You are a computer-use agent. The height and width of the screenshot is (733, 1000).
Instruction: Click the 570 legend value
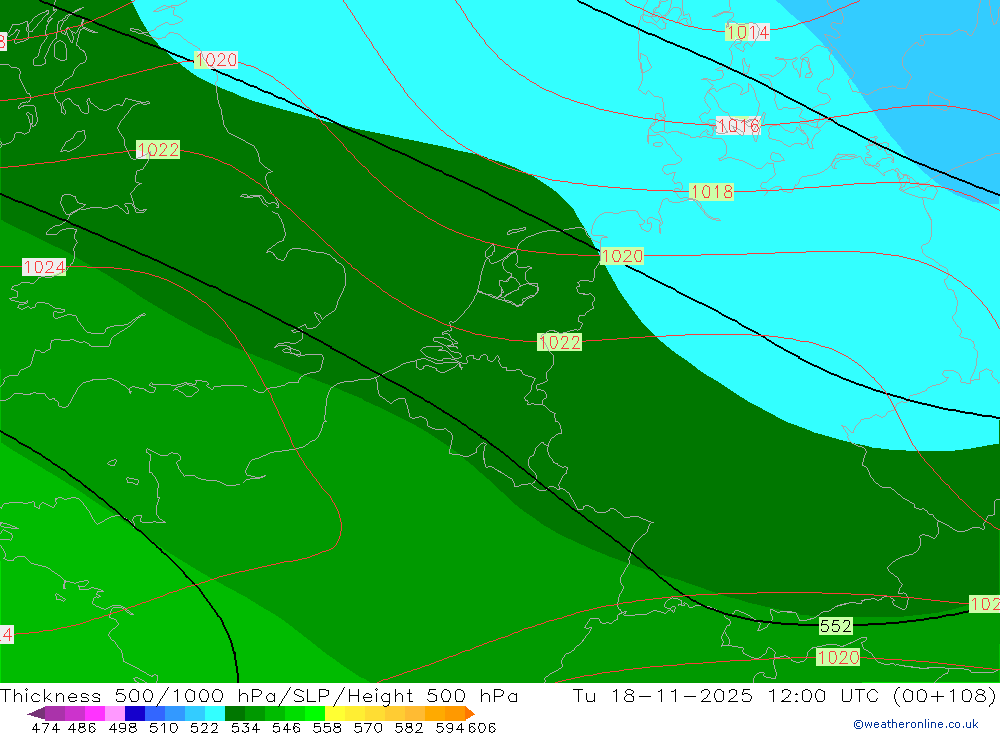(368, 727)
